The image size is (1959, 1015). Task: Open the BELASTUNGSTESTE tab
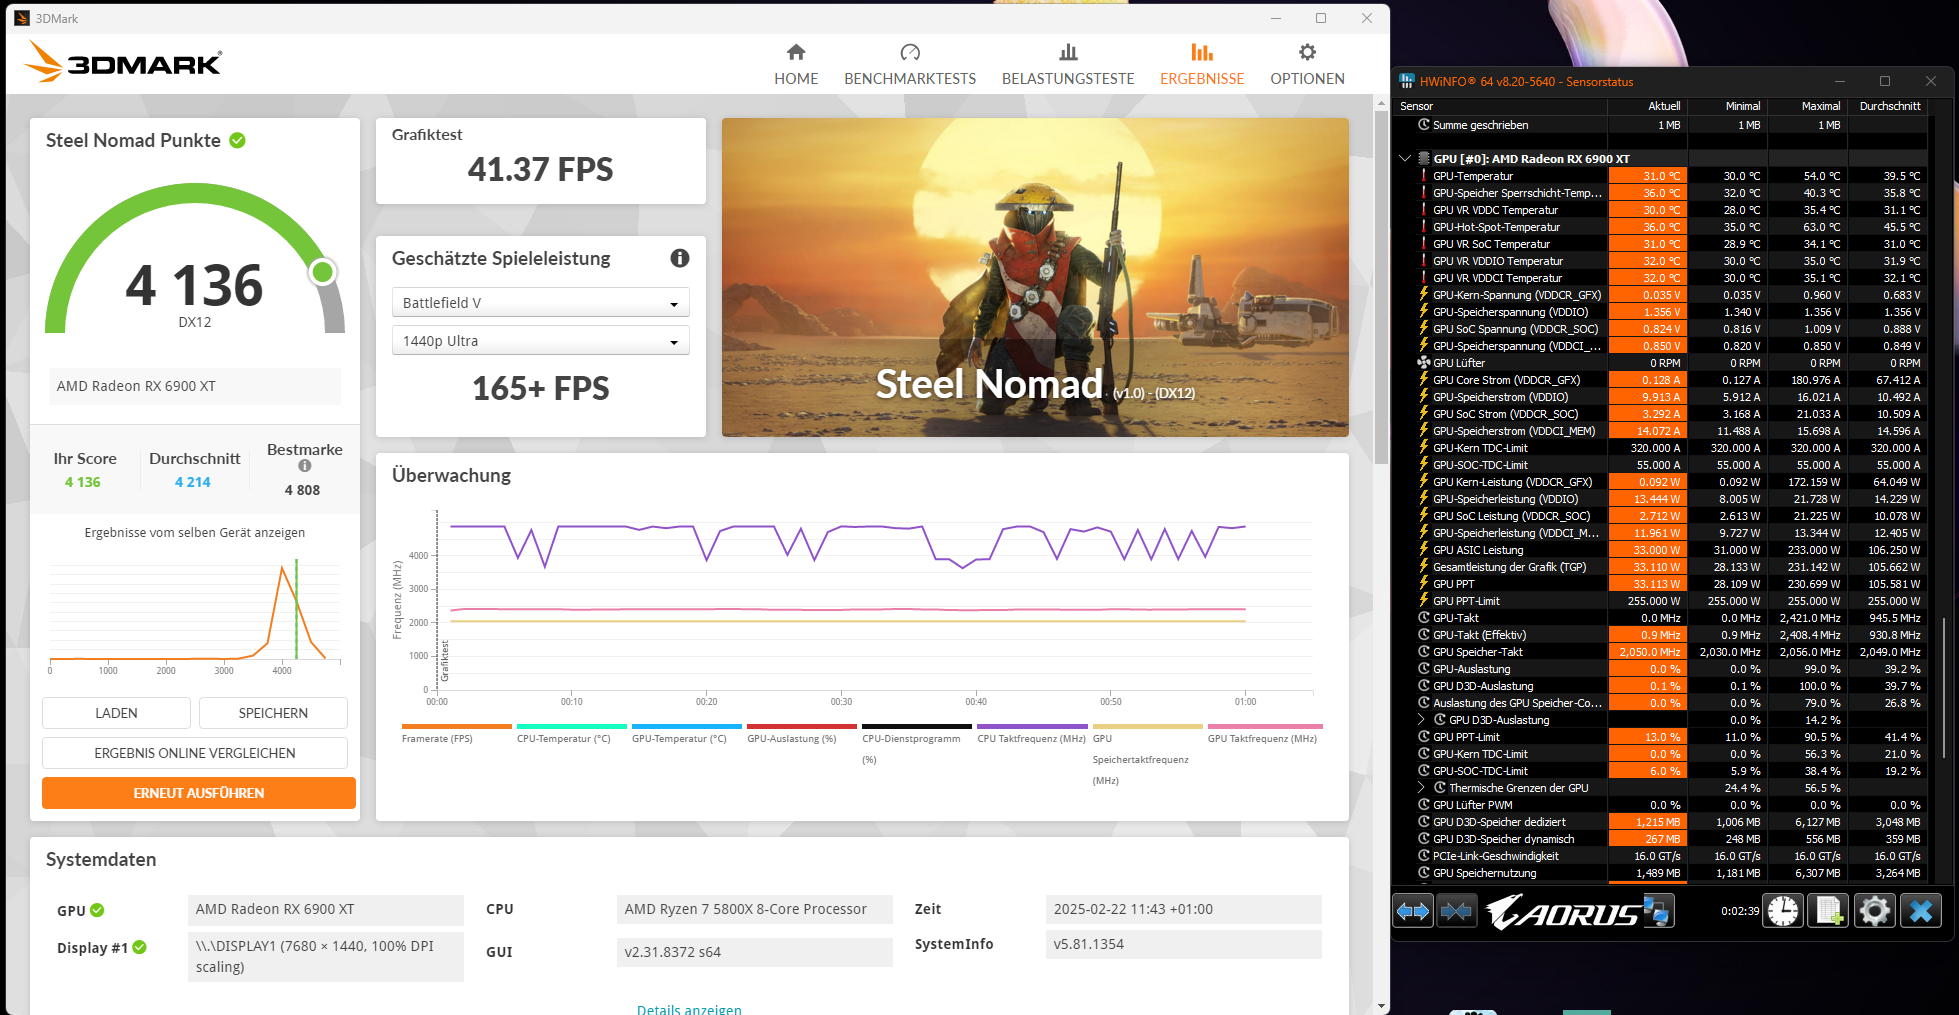[1068, 65]
